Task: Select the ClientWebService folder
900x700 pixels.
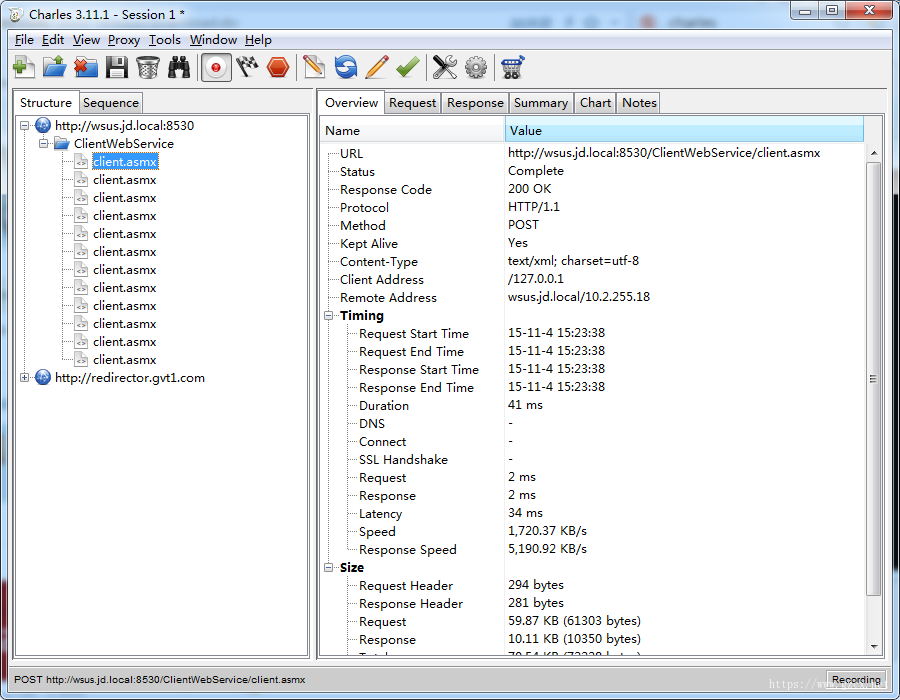Action: [x=123, y=143]
